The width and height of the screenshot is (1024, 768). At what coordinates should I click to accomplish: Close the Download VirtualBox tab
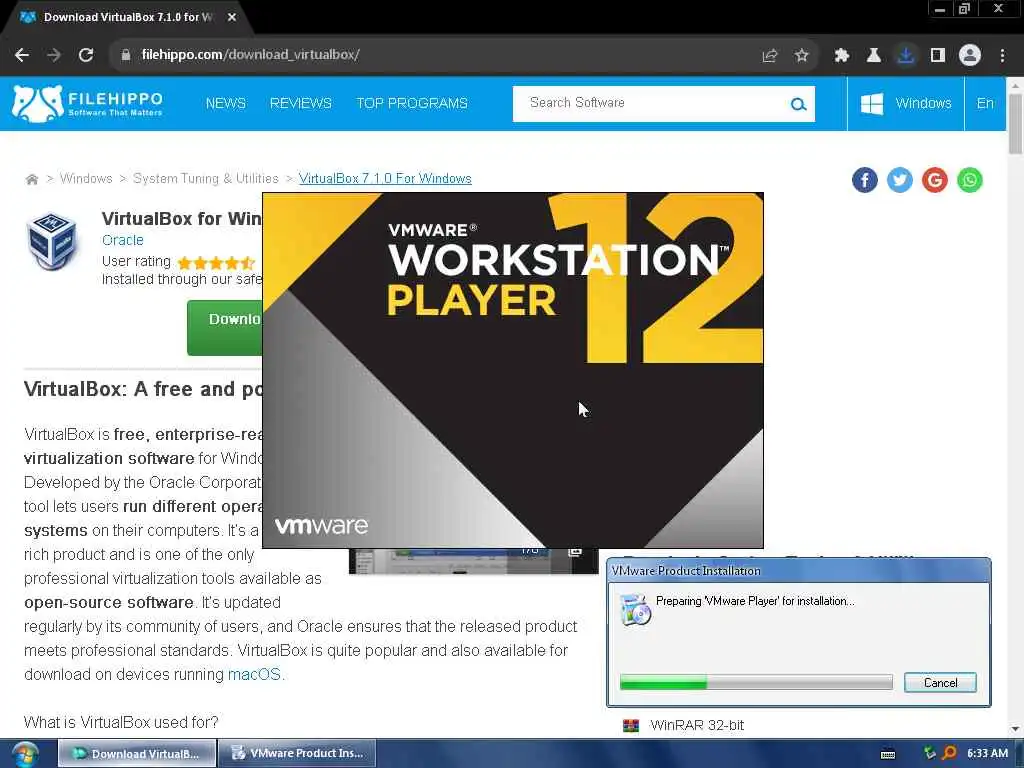click(x=232, y=18)
